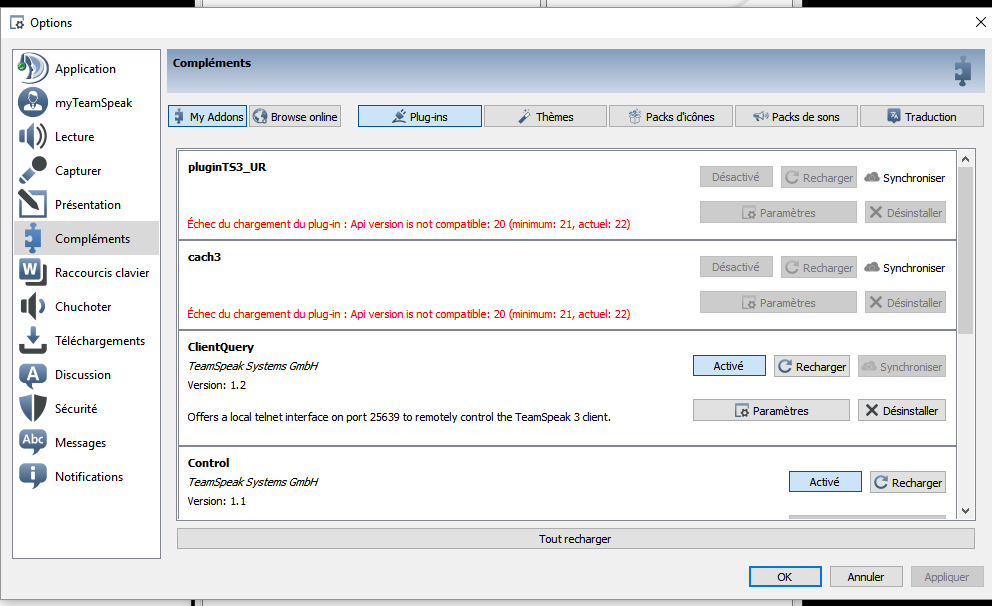Toggle the Activé button for Control plugin
This screenshot has width=992, height=606.
[x=825, y=482]
